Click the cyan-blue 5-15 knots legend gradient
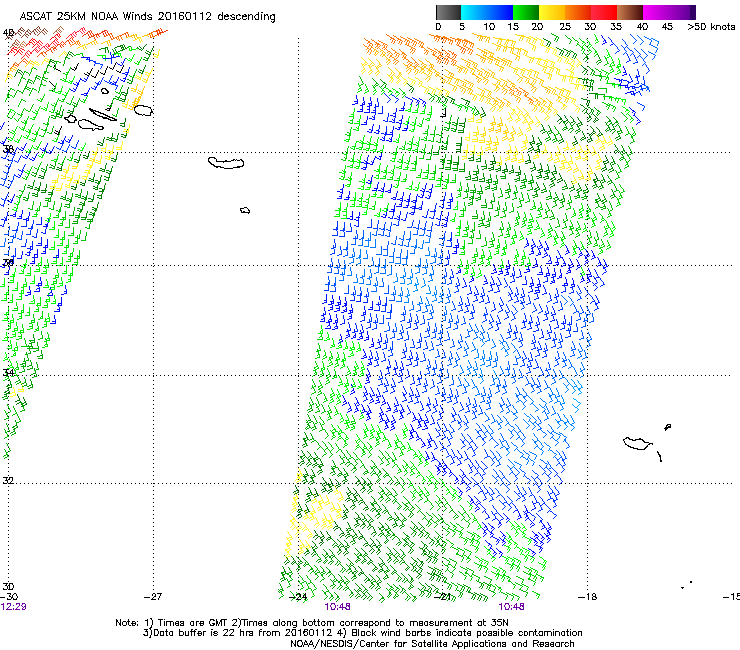The image size is (740, 650). pos(487,12)
